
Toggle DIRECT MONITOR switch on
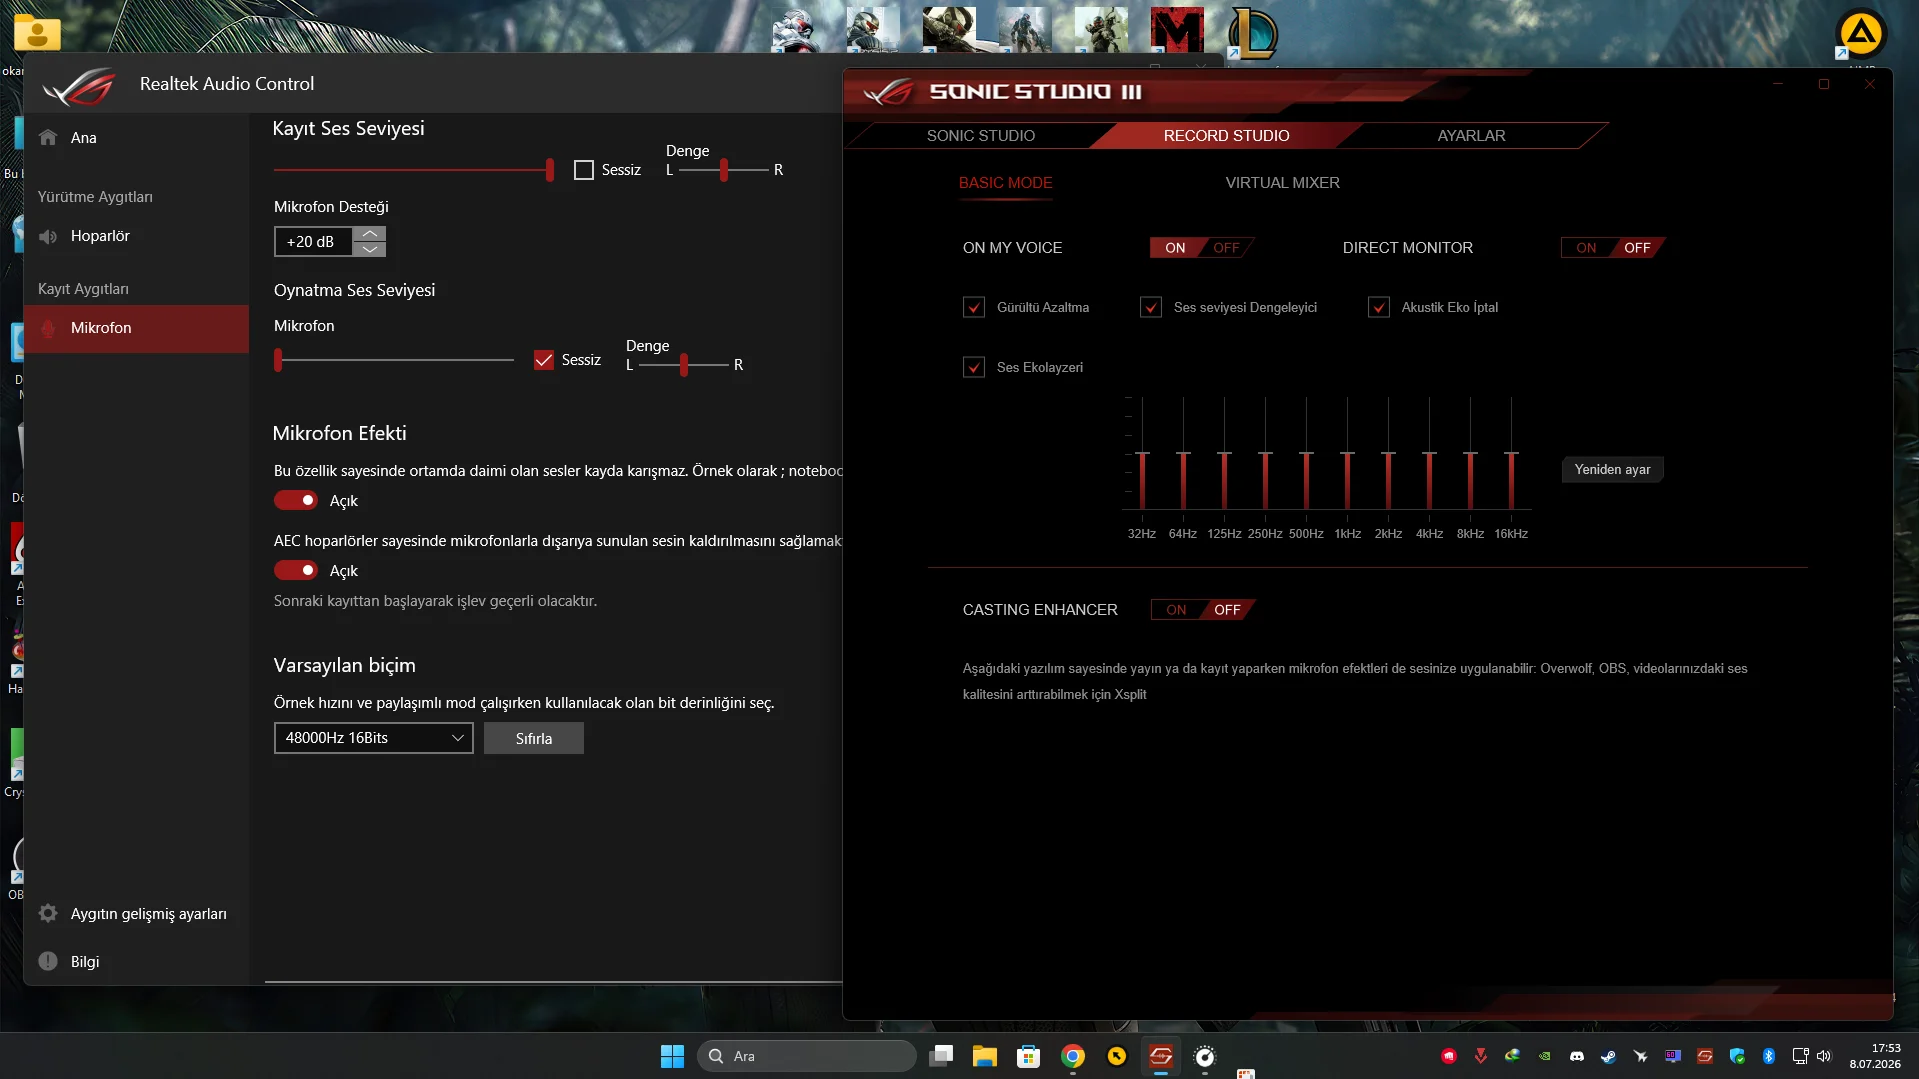click(1612, 248)
